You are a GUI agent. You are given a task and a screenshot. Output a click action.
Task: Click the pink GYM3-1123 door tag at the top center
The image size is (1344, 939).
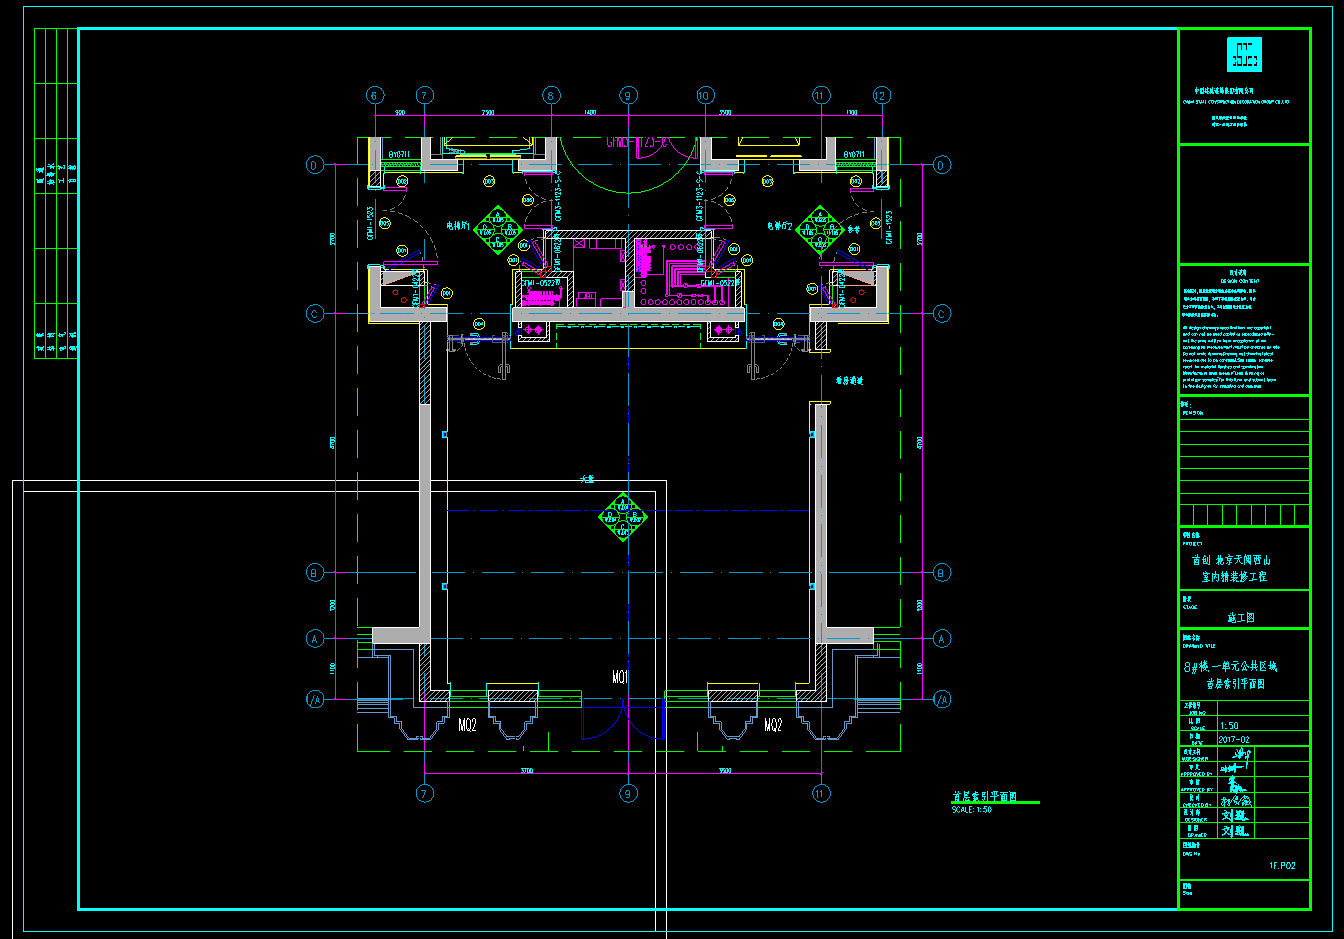pyautogui.click(x=635, y=142)
